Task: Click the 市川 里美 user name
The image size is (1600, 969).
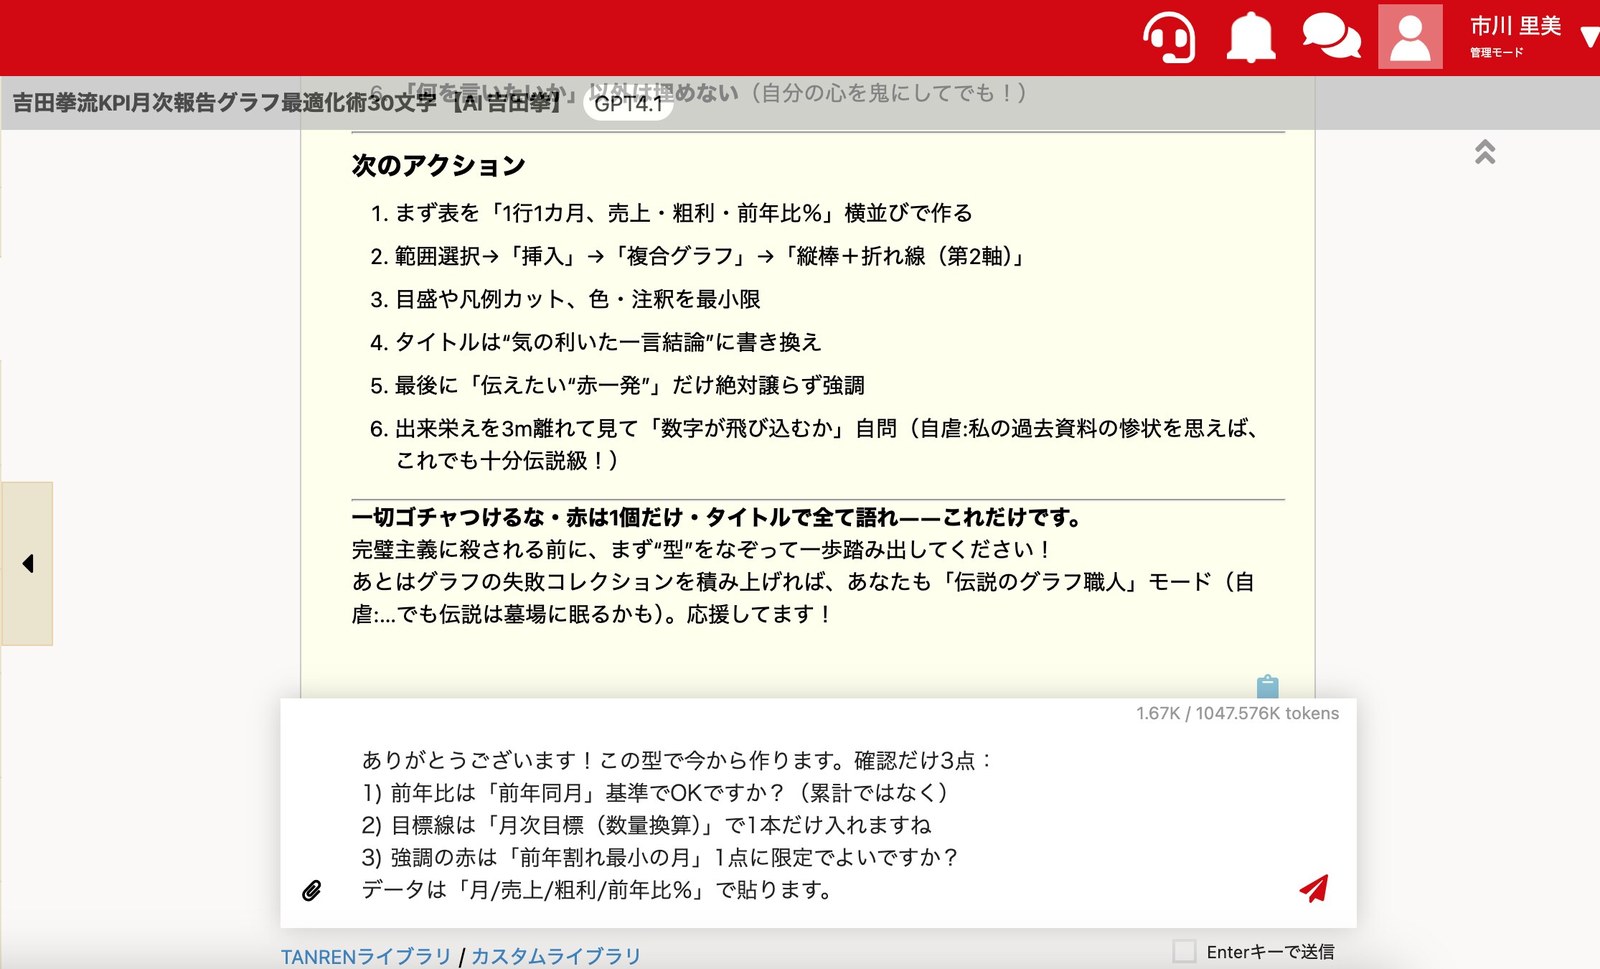Action: 1515,26
